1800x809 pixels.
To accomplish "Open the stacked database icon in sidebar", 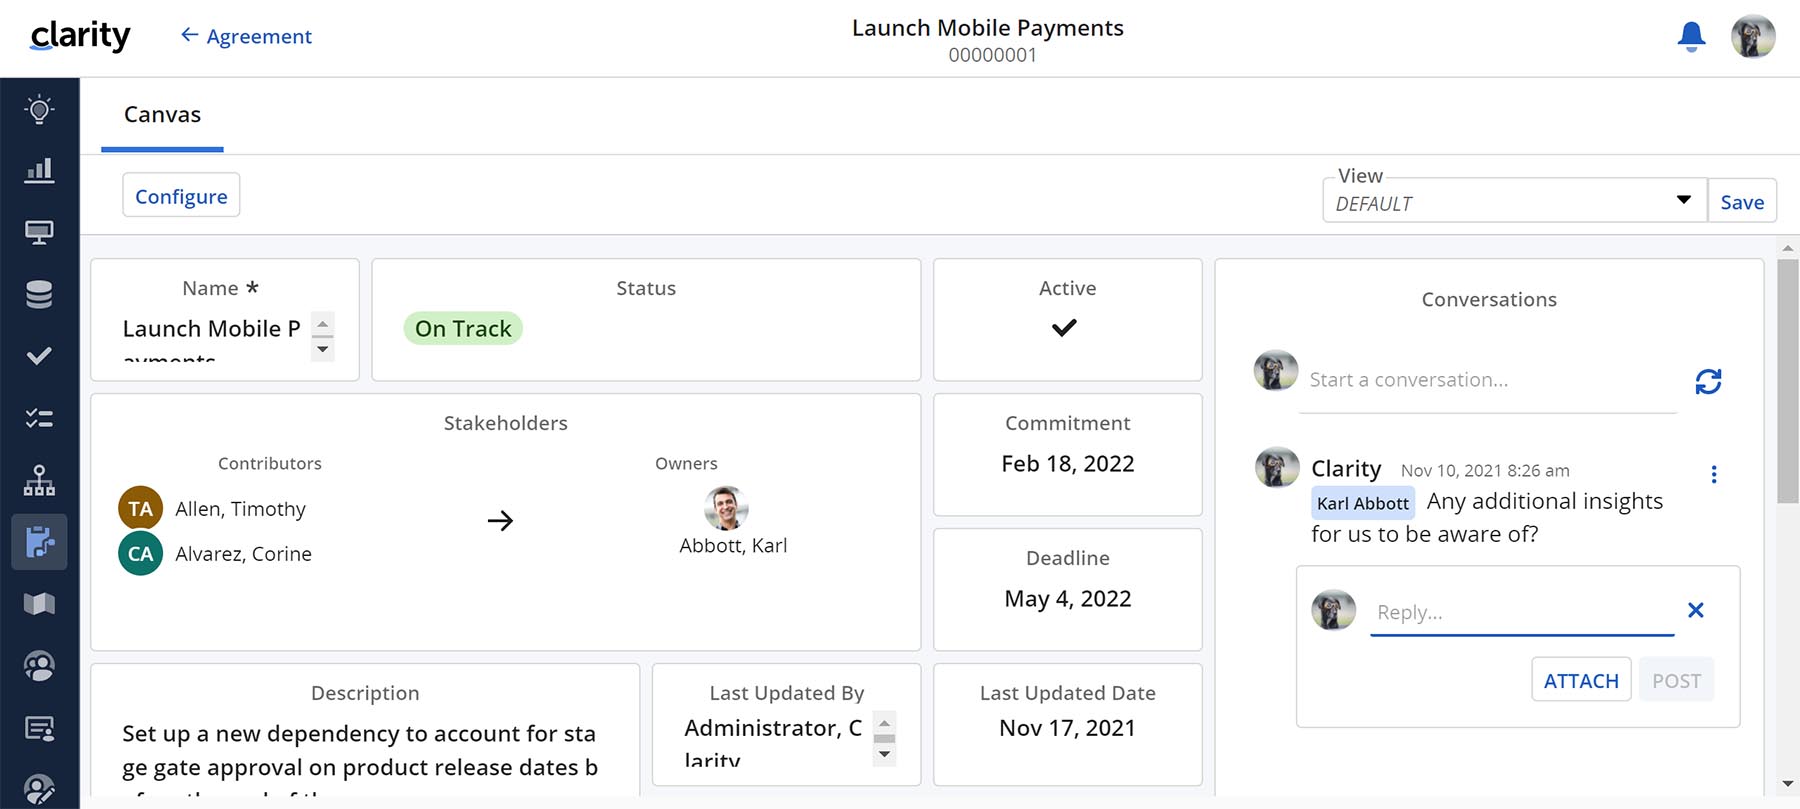I will click(39, 294).
